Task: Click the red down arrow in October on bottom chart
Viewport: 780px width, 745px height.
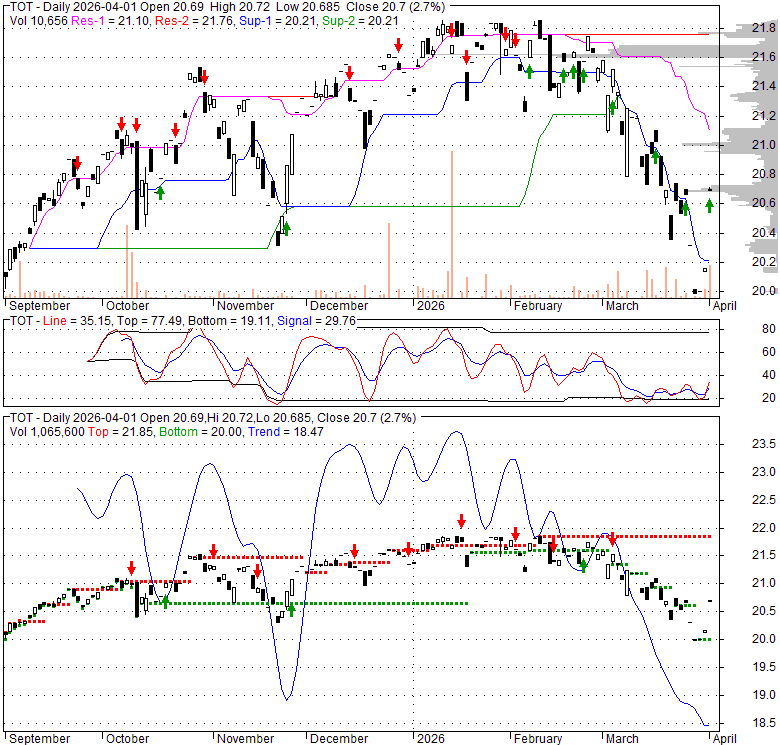Action: coord(131,568)
